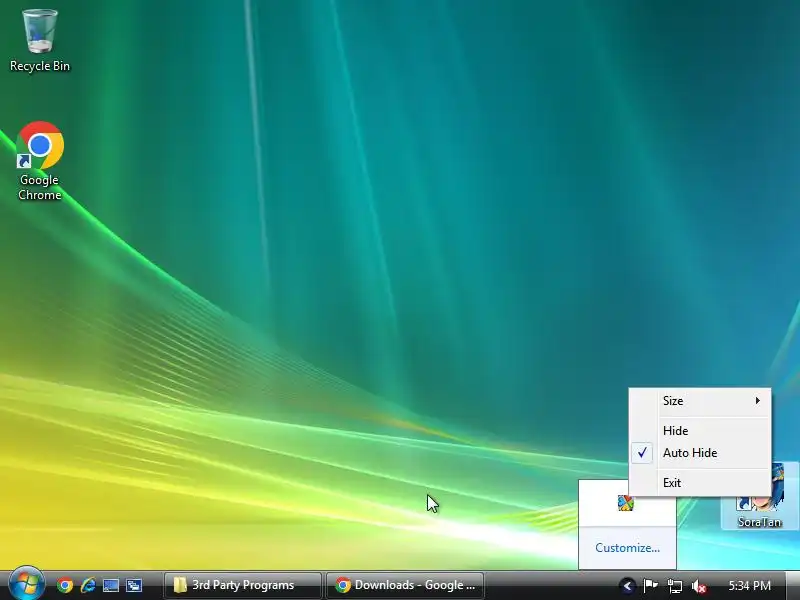This screenshot has height=600, width=800.
Task: Open the Recycle Bin desktop icon
Action: 40,41
